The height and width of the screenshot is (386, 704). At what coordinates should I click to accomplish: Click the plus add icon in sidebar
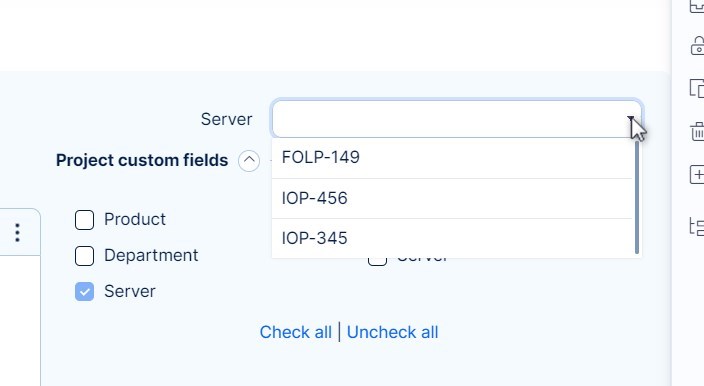697,175
